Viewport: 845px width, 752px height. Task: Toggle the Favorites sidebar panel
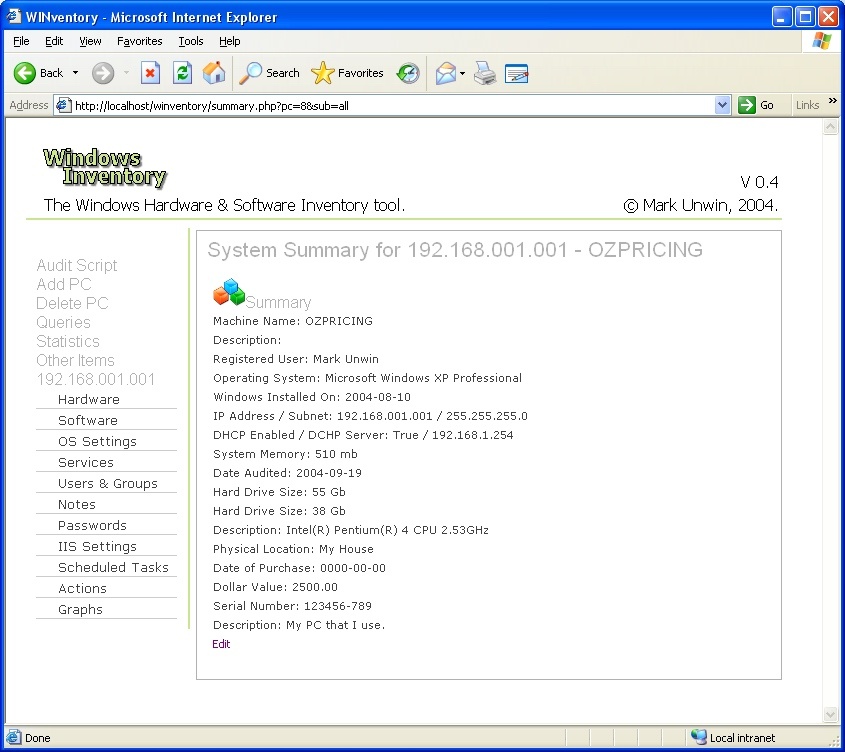(x=346, y=73)
